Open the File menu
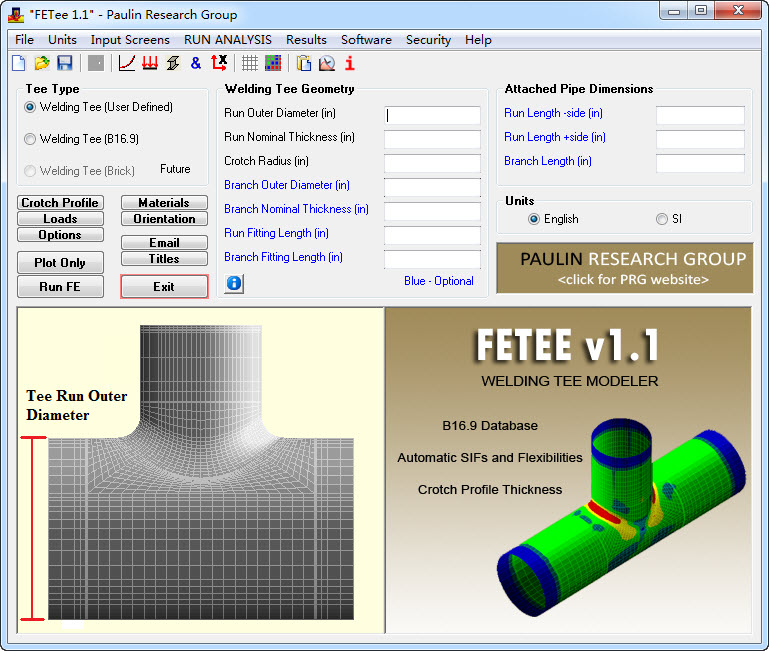Screen dimensions: 769x651 pos(25,40)
